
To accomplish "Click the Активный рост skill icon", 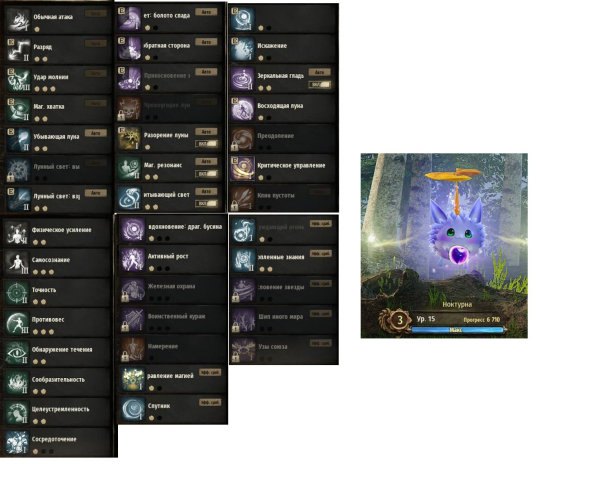I will pos(133,259).
